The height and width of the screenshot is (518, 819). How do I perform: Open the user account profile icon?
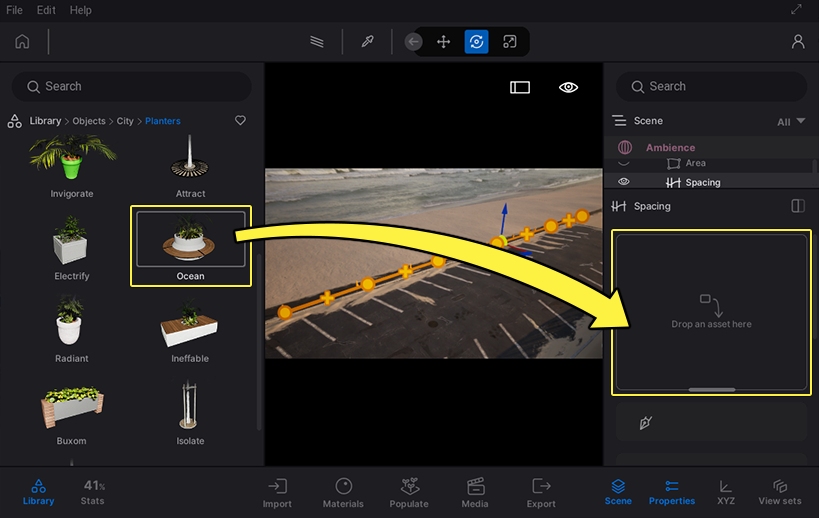797,42
